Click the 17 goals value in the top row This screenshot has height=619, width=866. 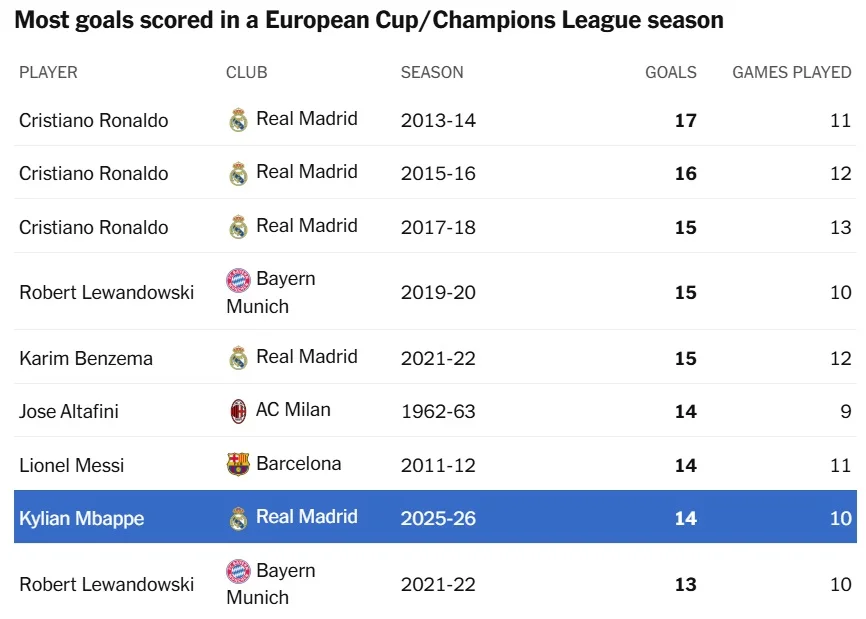click(685, 121)
